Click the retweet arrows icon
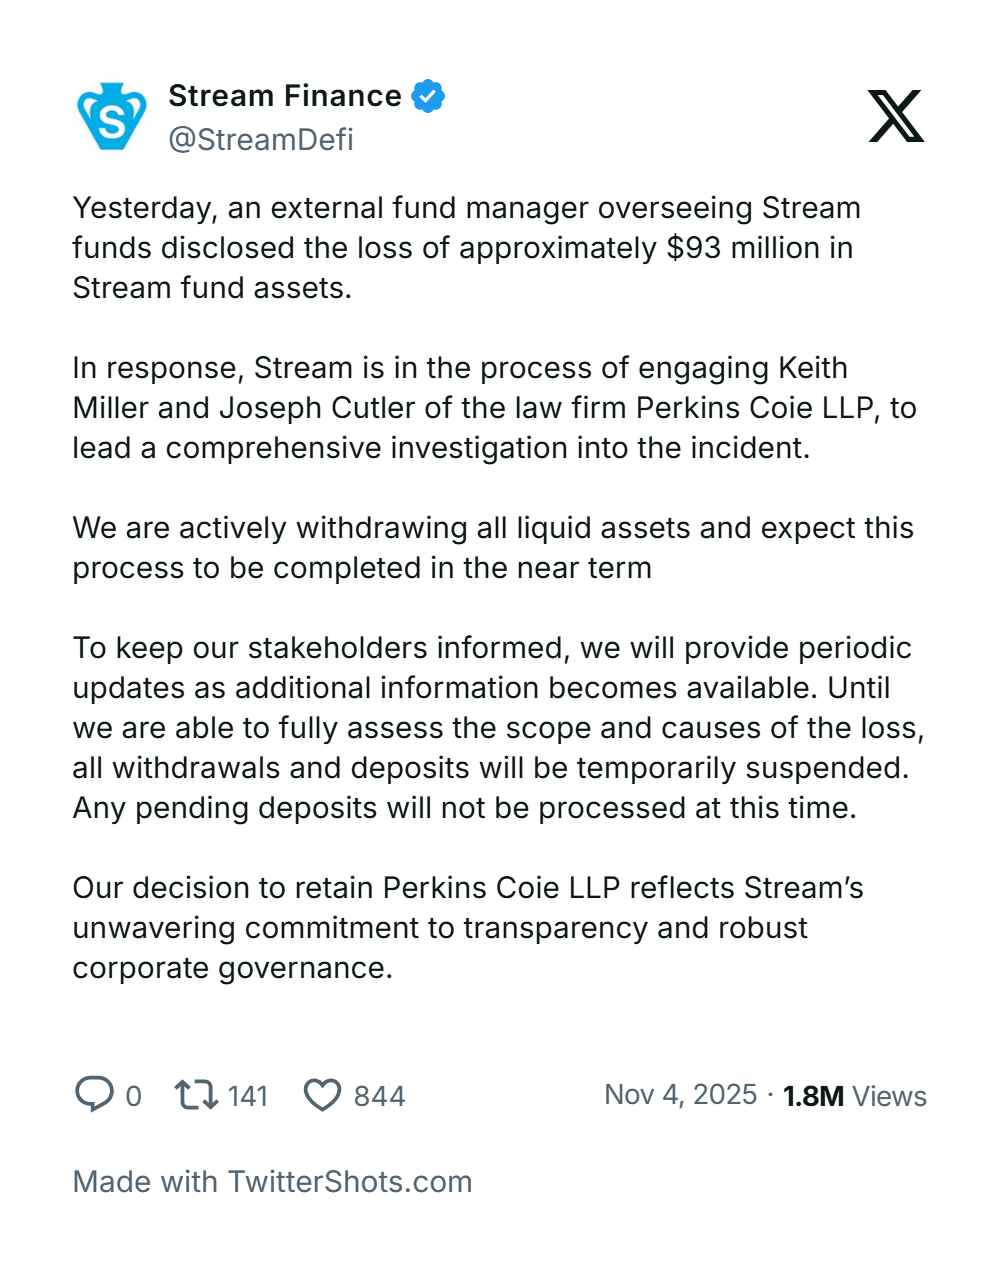This screenshot has width=996, height=1272. click(x=196, y=1094)
